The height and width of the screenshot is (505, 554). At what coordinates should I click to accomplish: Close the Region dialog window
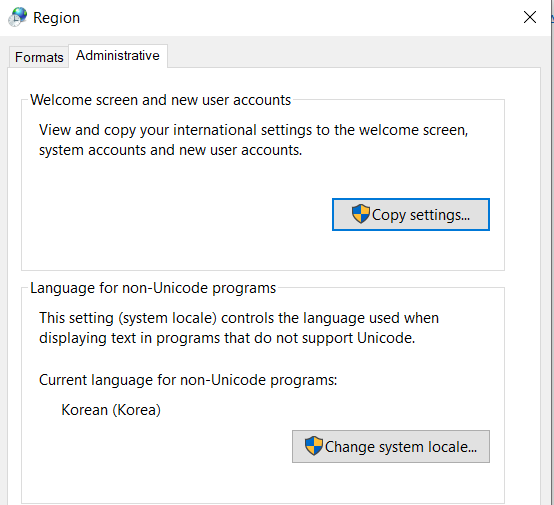(530, 17)
